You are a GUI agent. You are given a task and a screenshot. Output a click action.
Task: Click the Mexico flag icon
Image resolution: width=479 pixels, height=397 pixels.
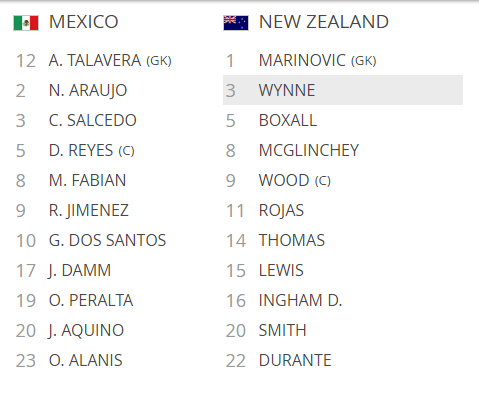[26, 23]
